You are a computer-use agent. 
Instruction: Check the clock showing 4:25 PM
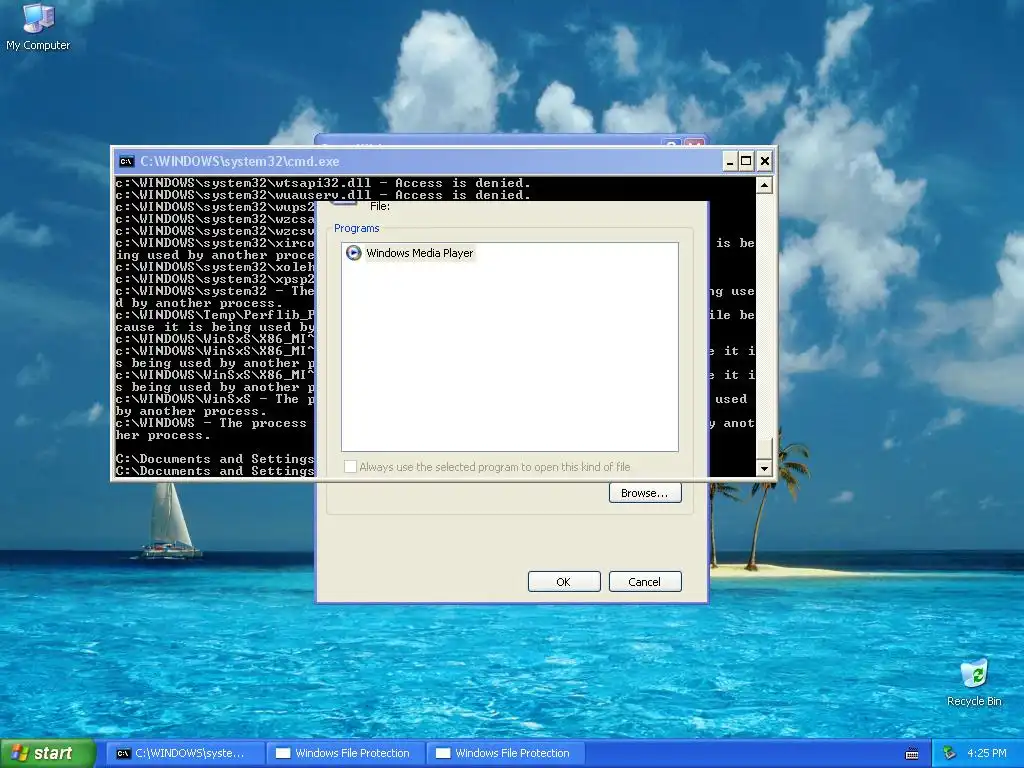(987, 753)
